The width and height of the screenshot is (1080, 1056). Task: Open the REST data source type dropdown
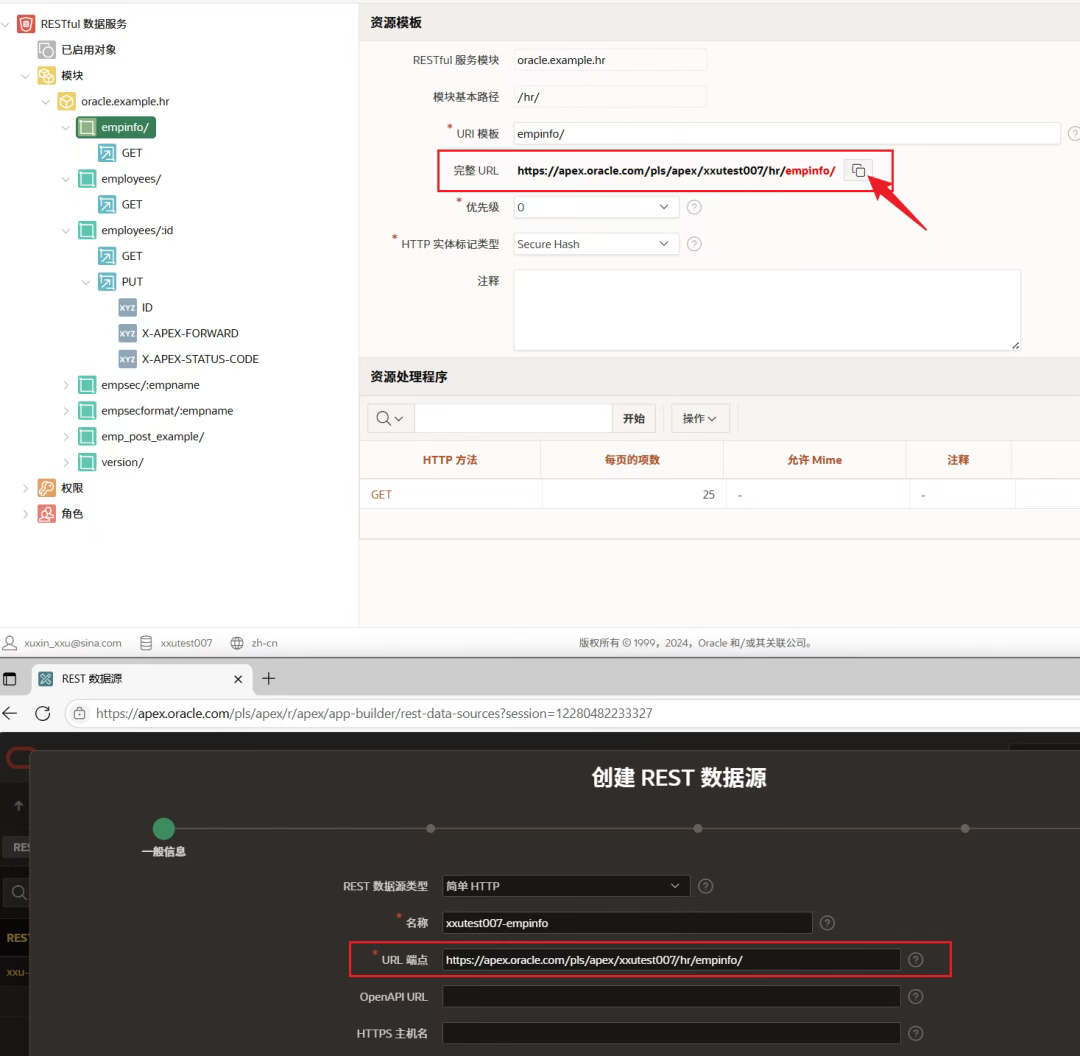(x=565, y=886)
